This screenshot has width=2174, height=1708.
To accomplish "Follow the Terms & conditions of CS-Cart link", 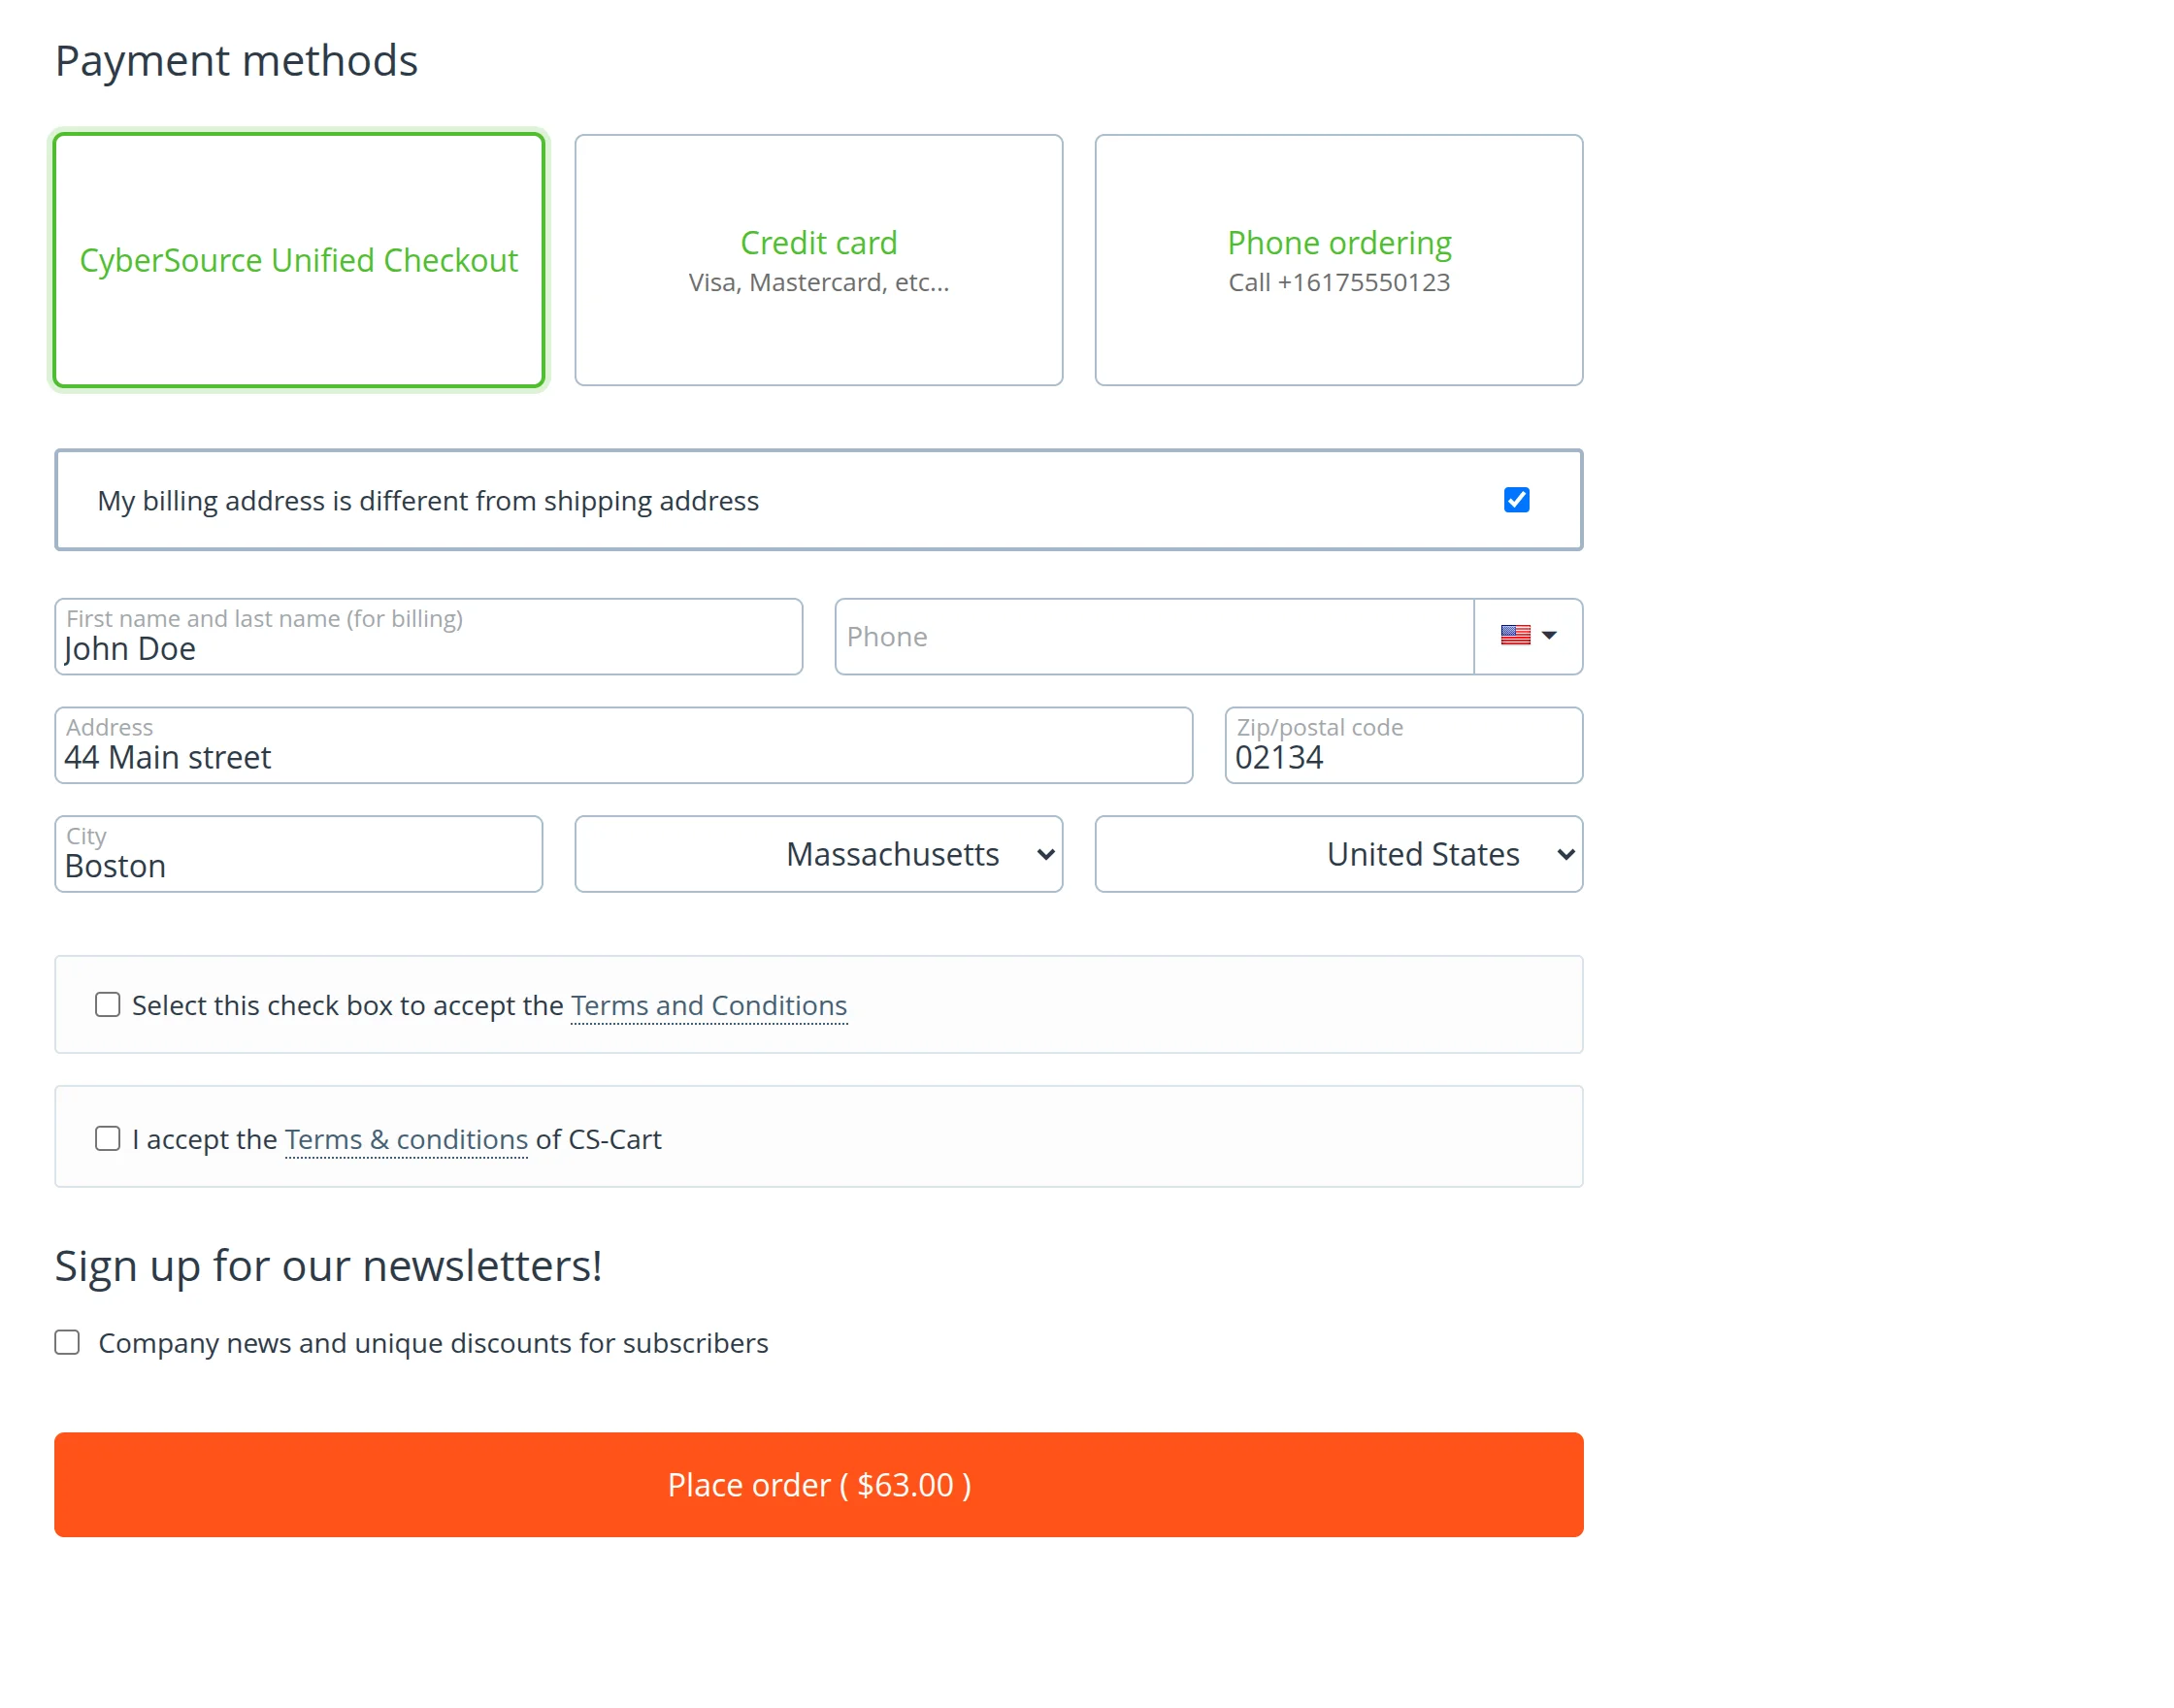I will click(406, 1140).
